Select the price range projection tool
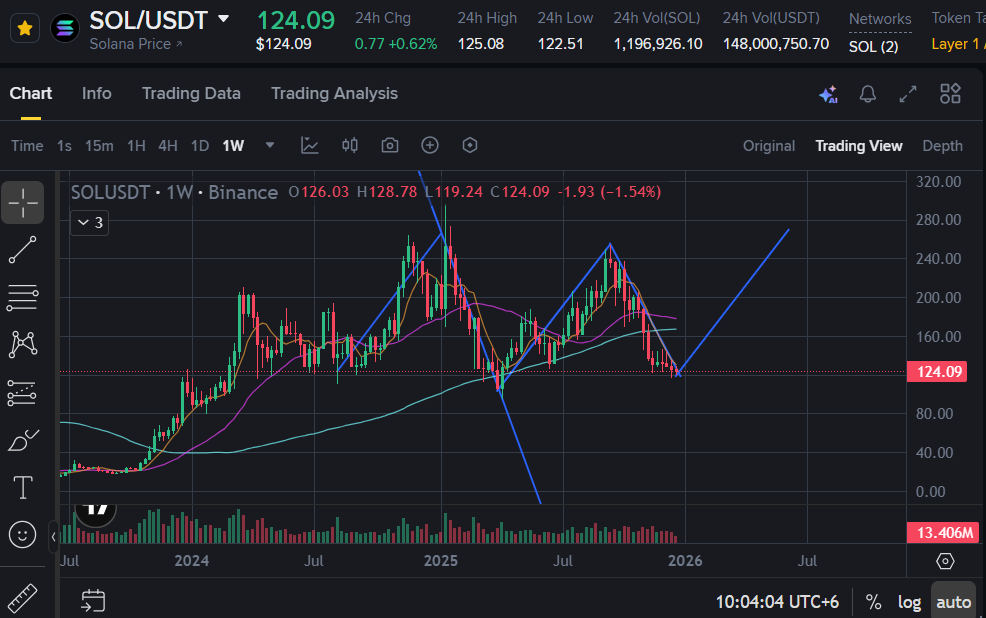The image size is (986, 618). click(23, 393)
